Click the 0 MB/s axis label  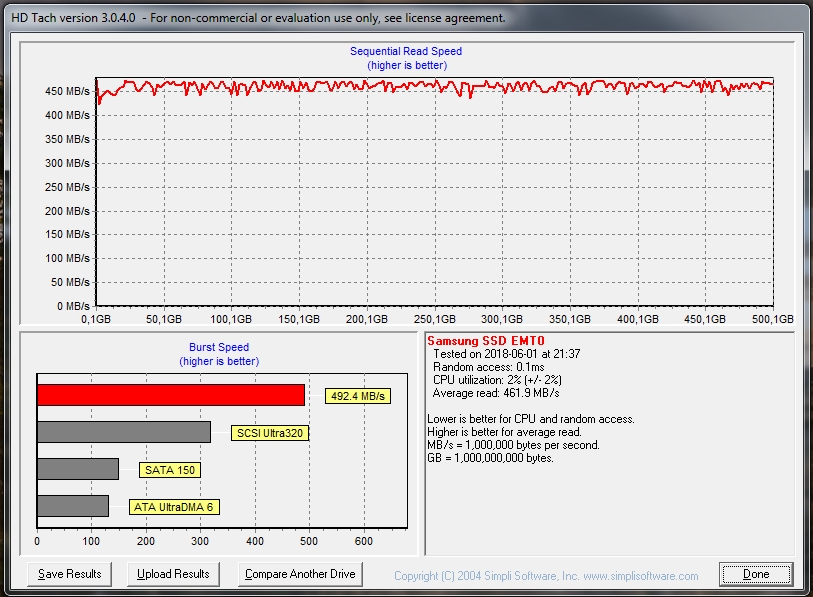coord(73,306)
